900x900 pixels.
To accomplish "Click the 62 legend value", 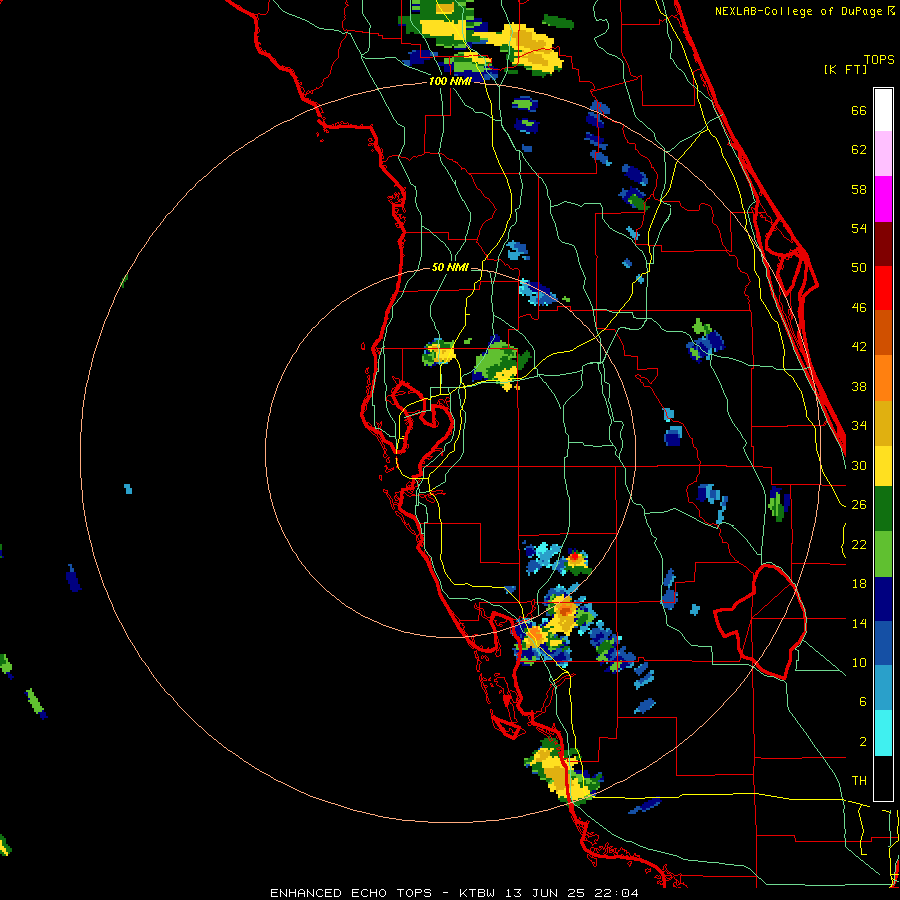I will (859, 150).
